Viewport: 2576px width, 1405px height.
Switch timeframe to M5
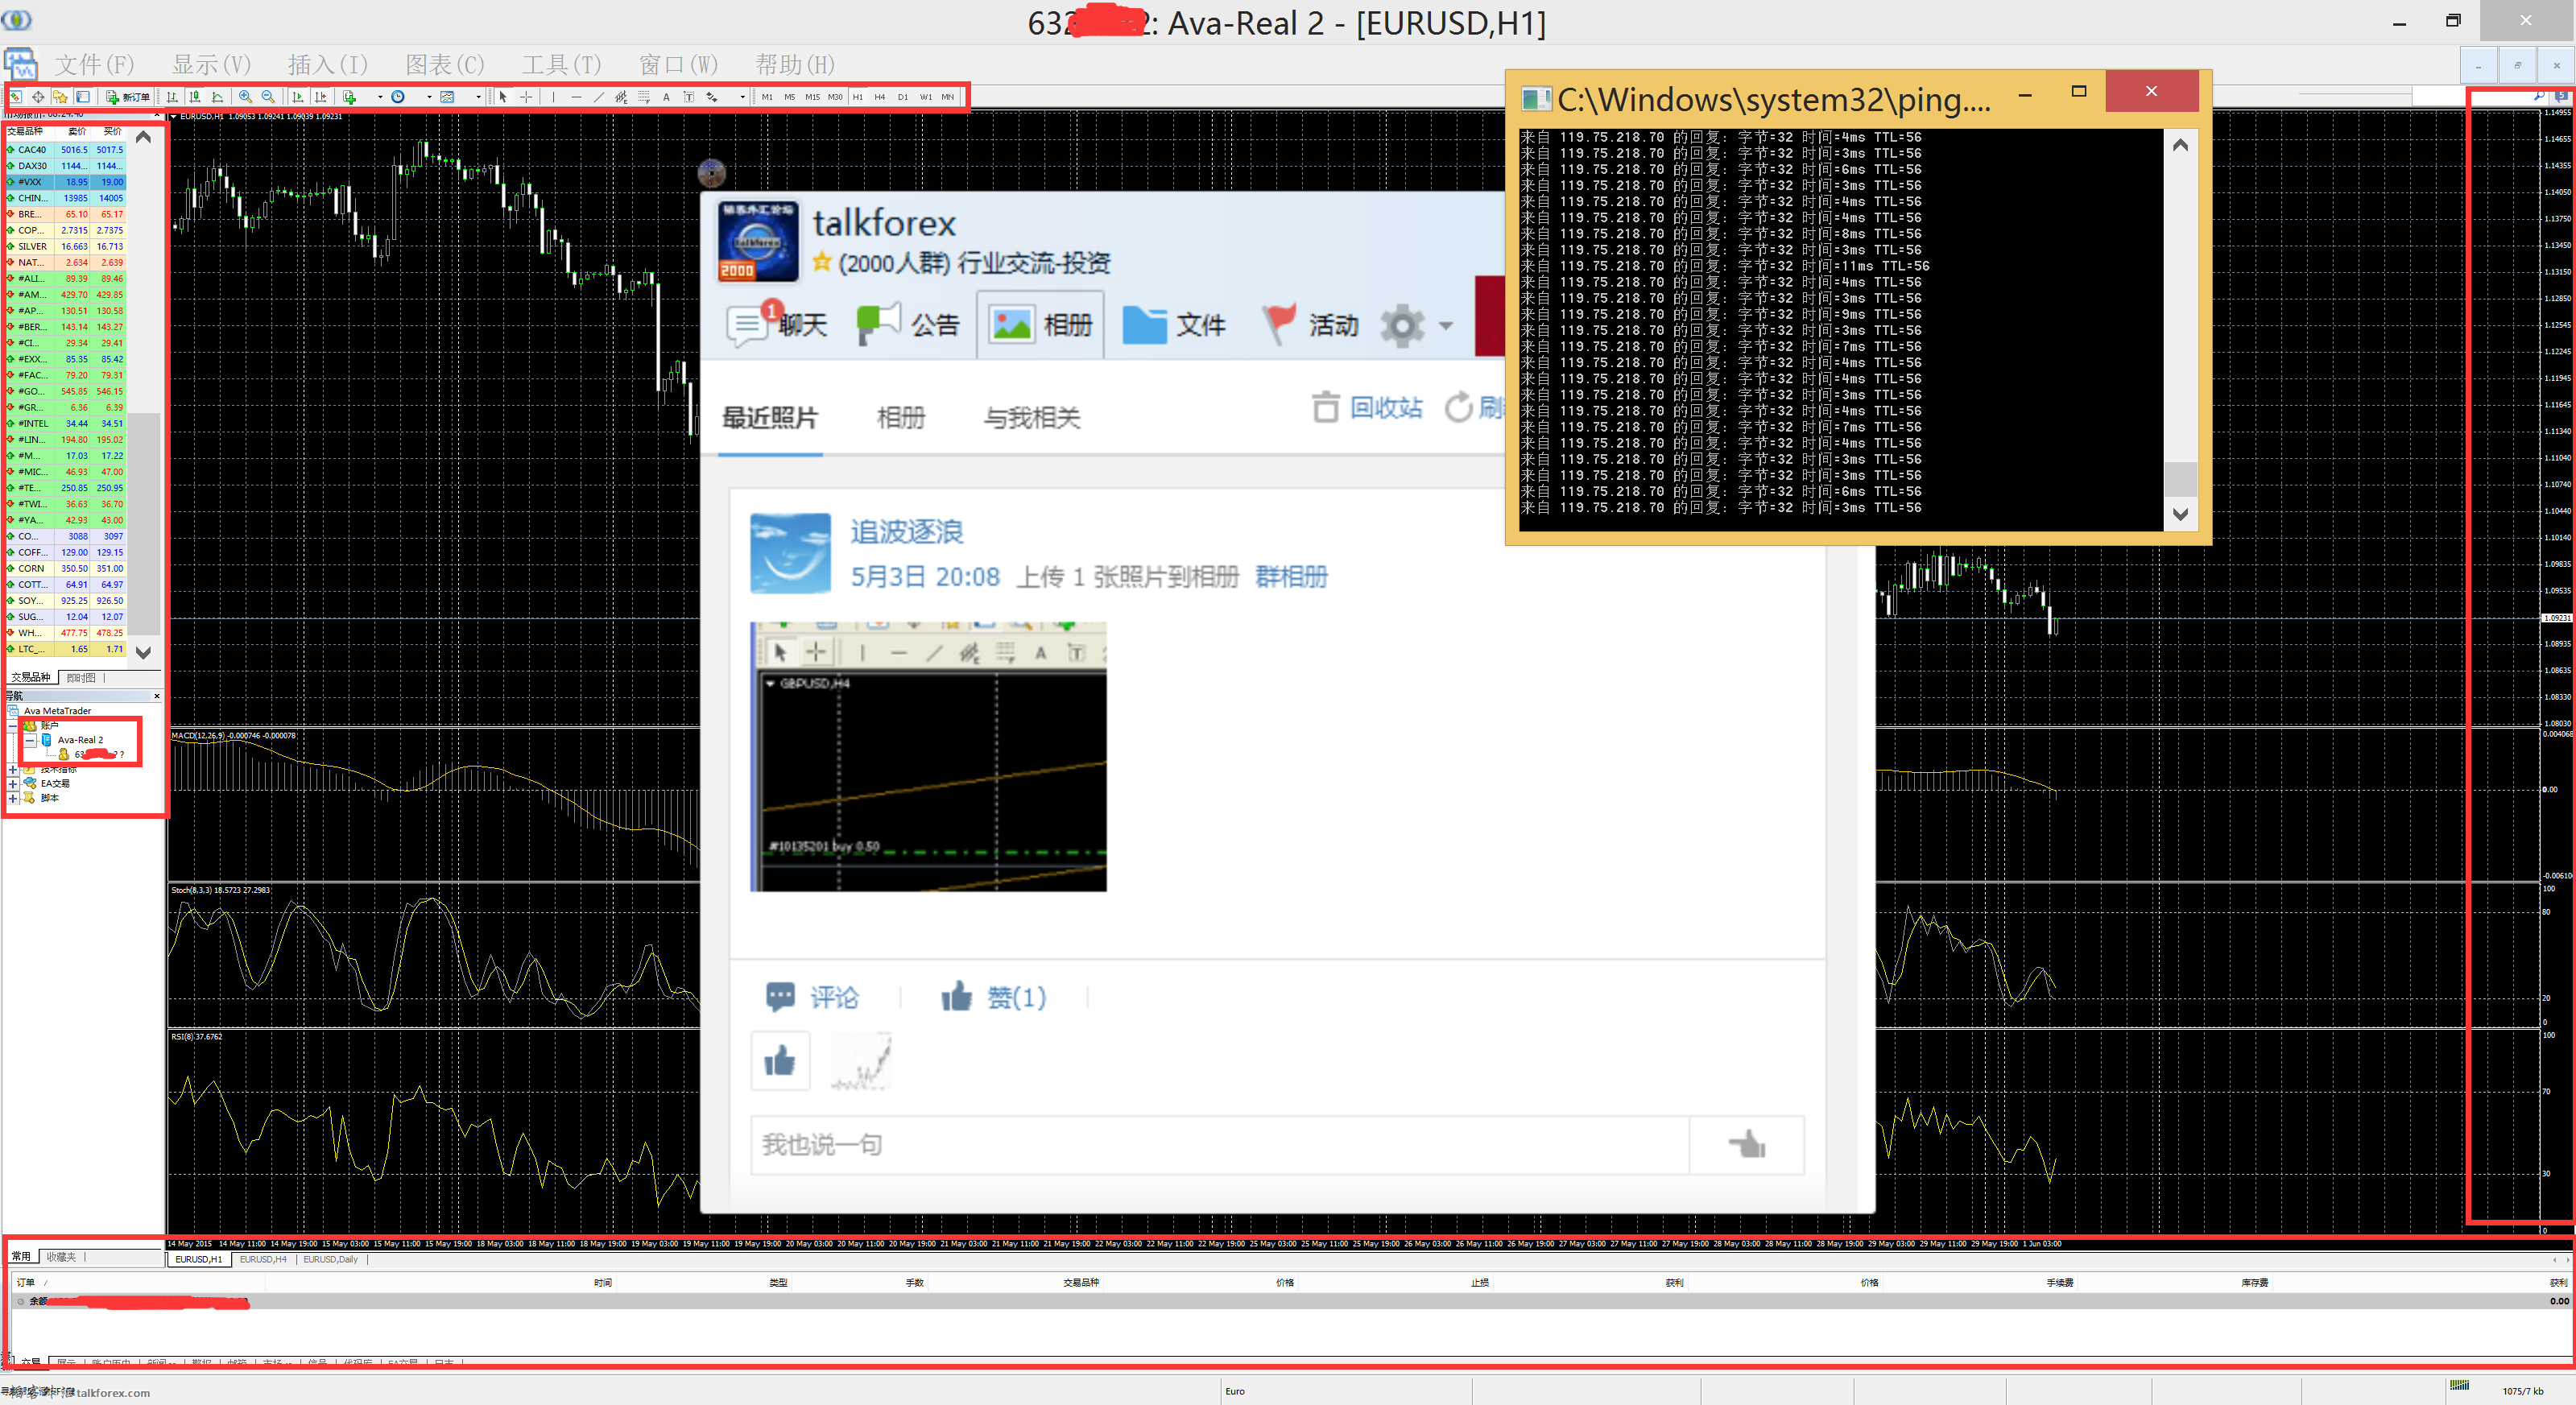[790, 97]
